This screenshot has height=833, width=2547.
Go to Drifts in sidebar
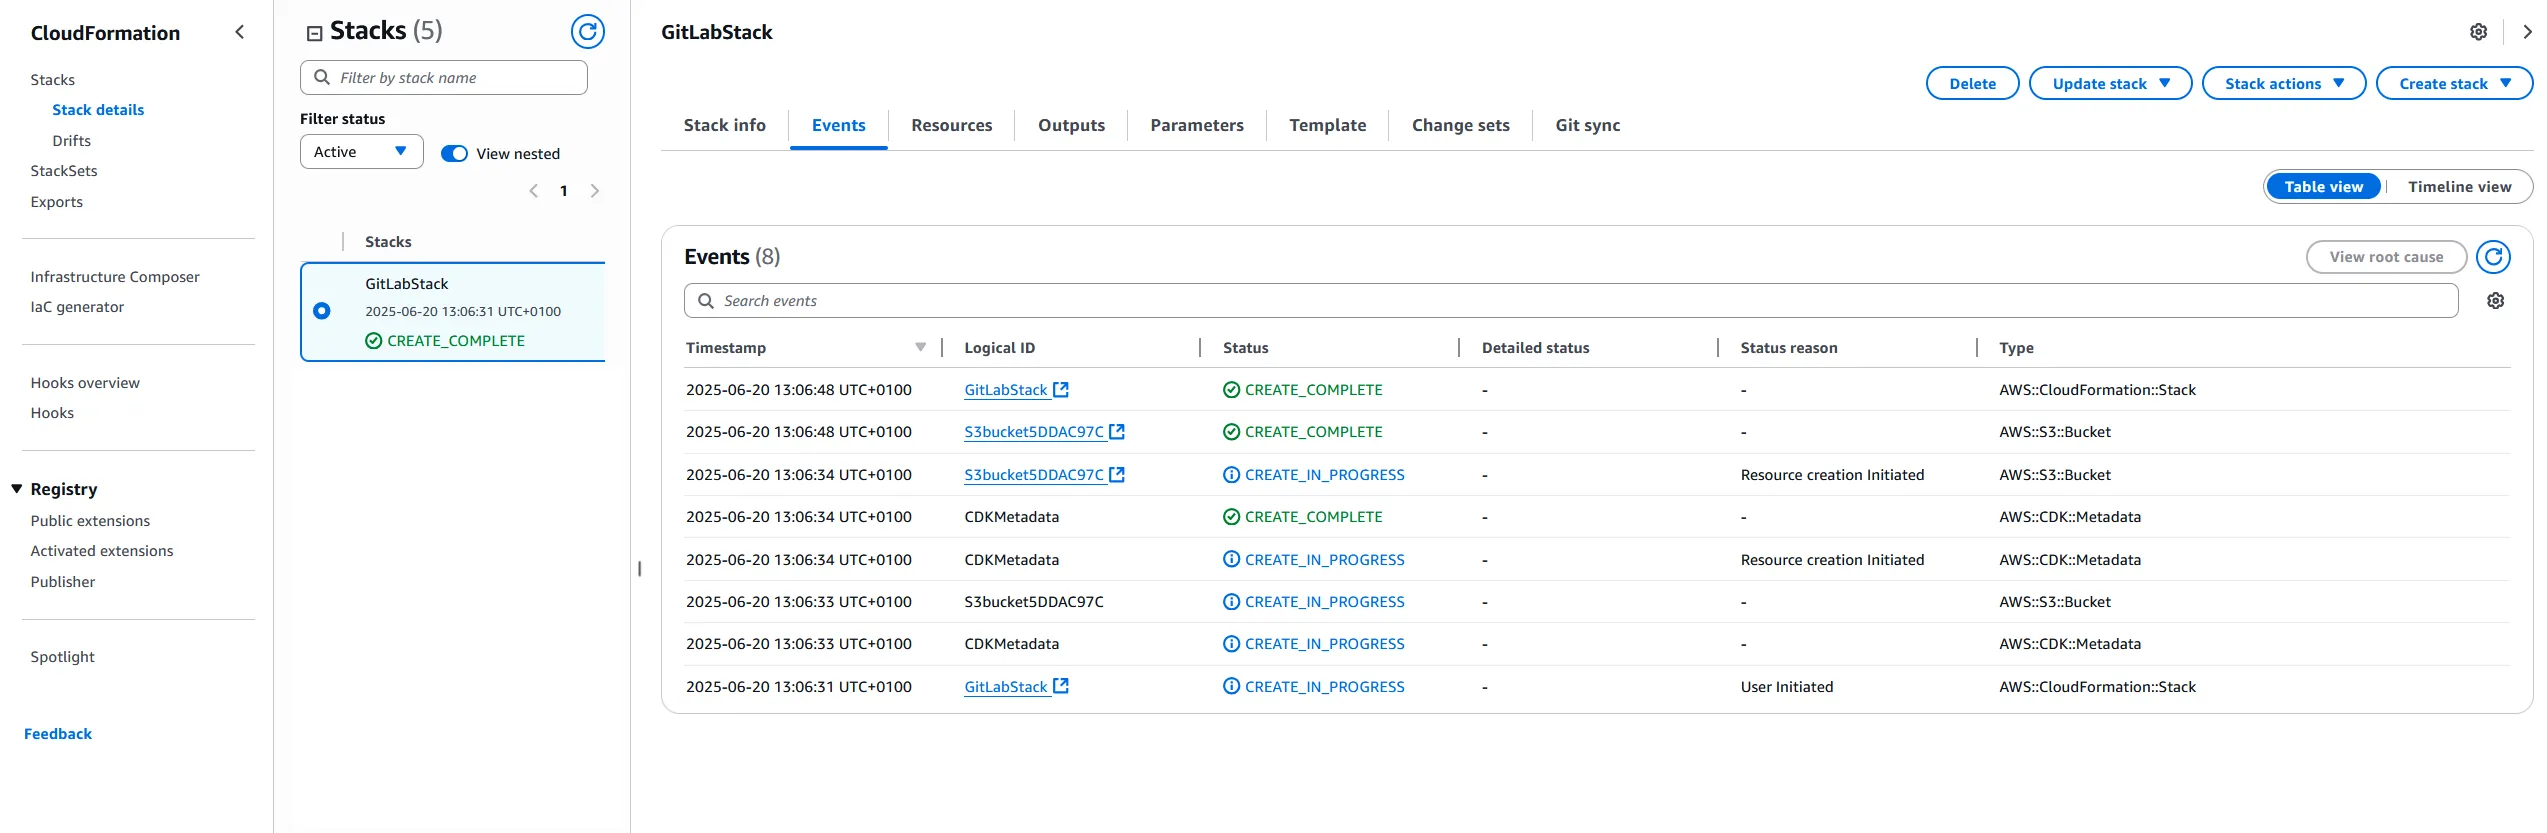pyautogui.click(x=71, y=141)
